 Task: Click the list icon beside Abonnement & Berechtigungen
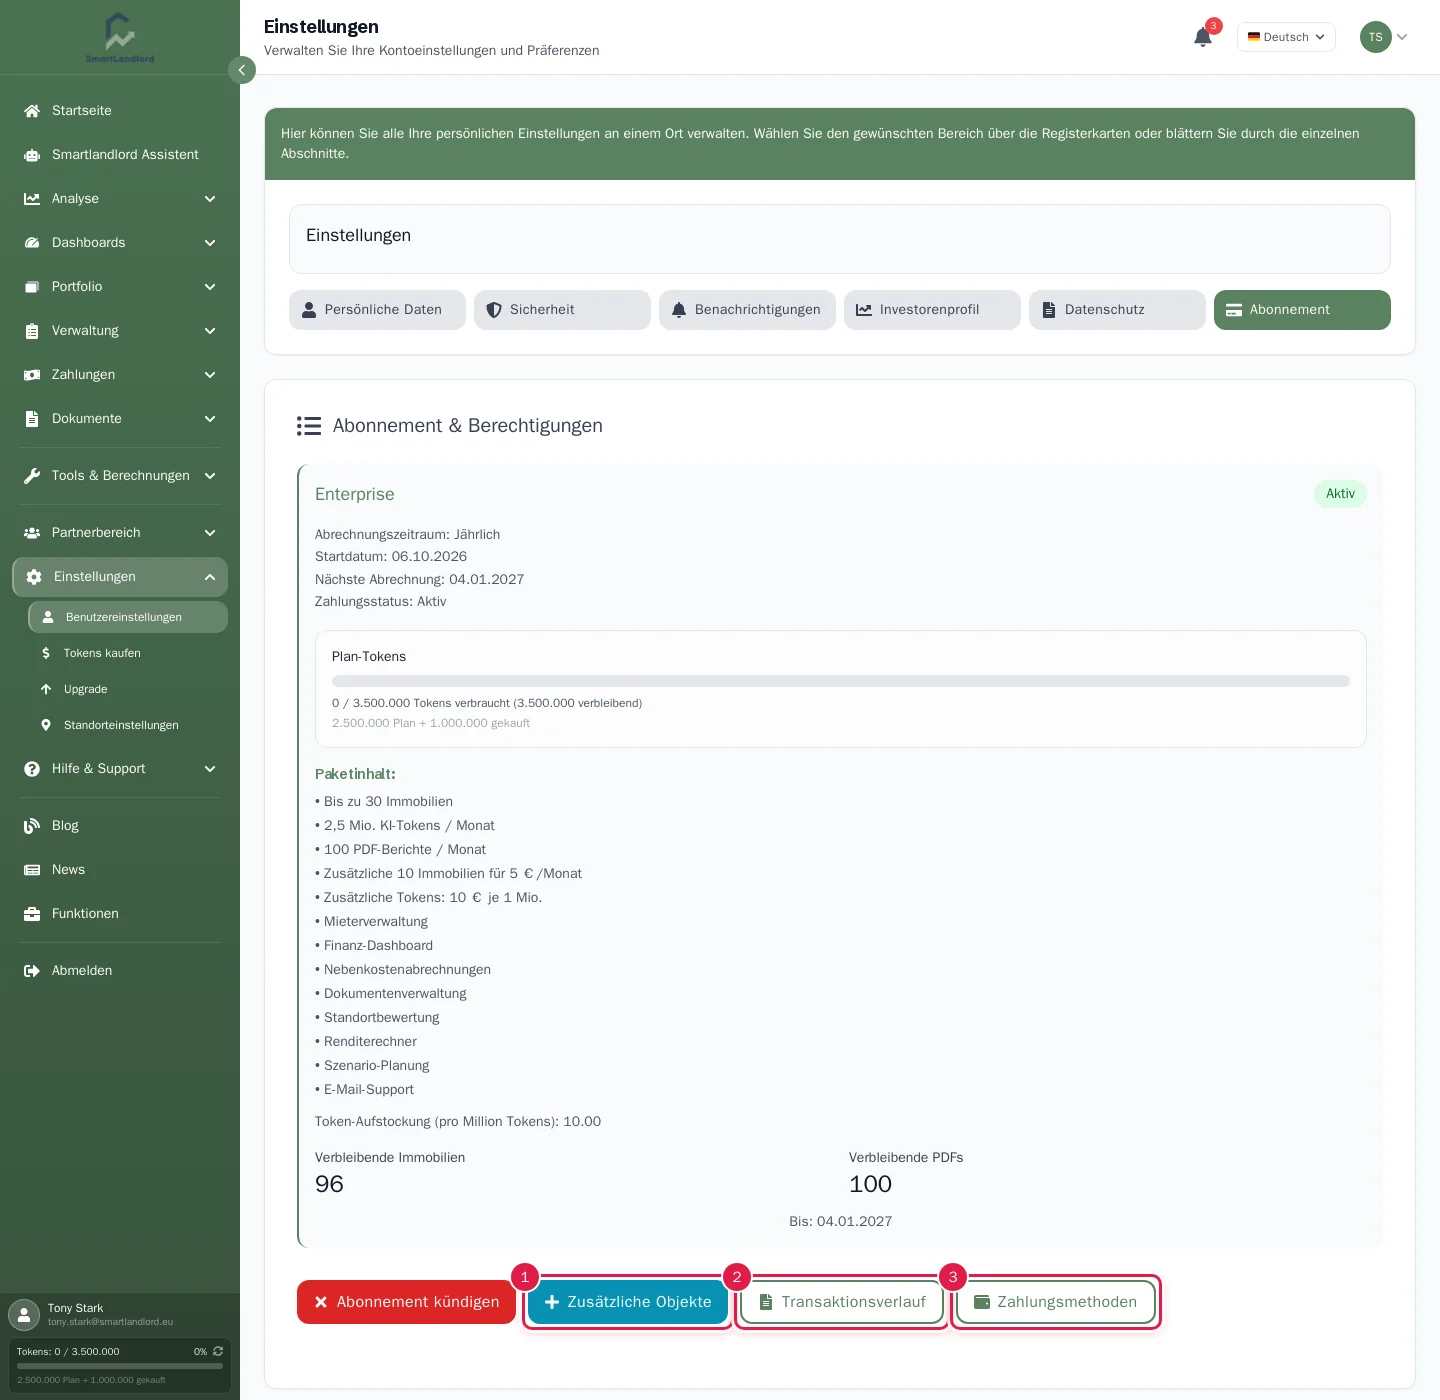click(309, 426)
